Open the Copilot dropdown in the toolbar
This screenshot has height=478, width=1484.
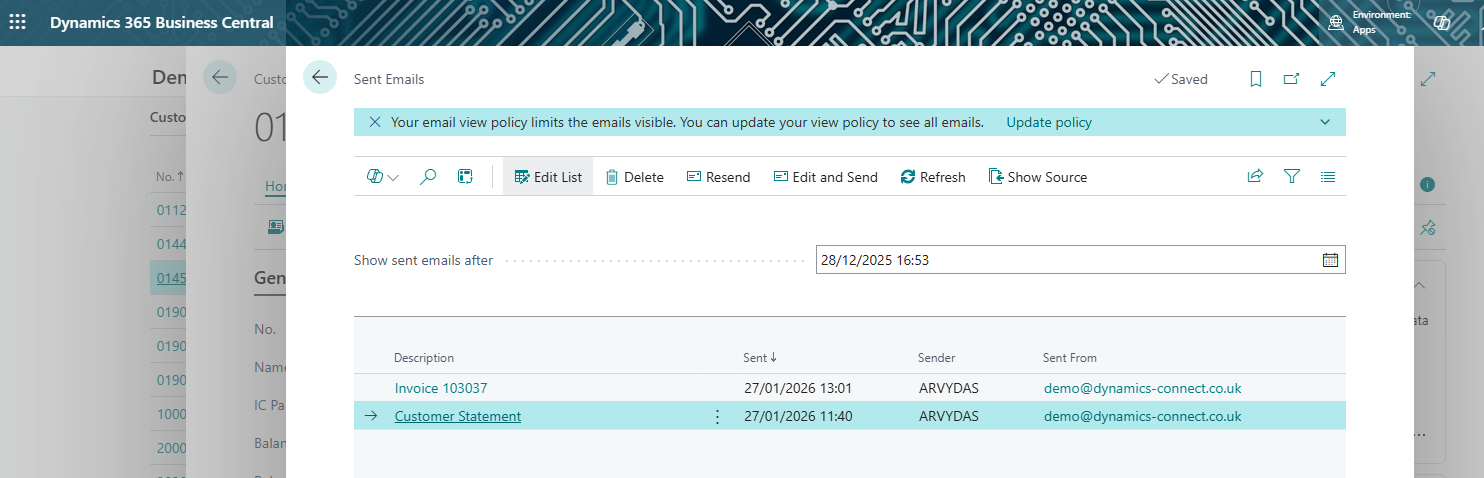pyautogui.click(x=382, y=177)
